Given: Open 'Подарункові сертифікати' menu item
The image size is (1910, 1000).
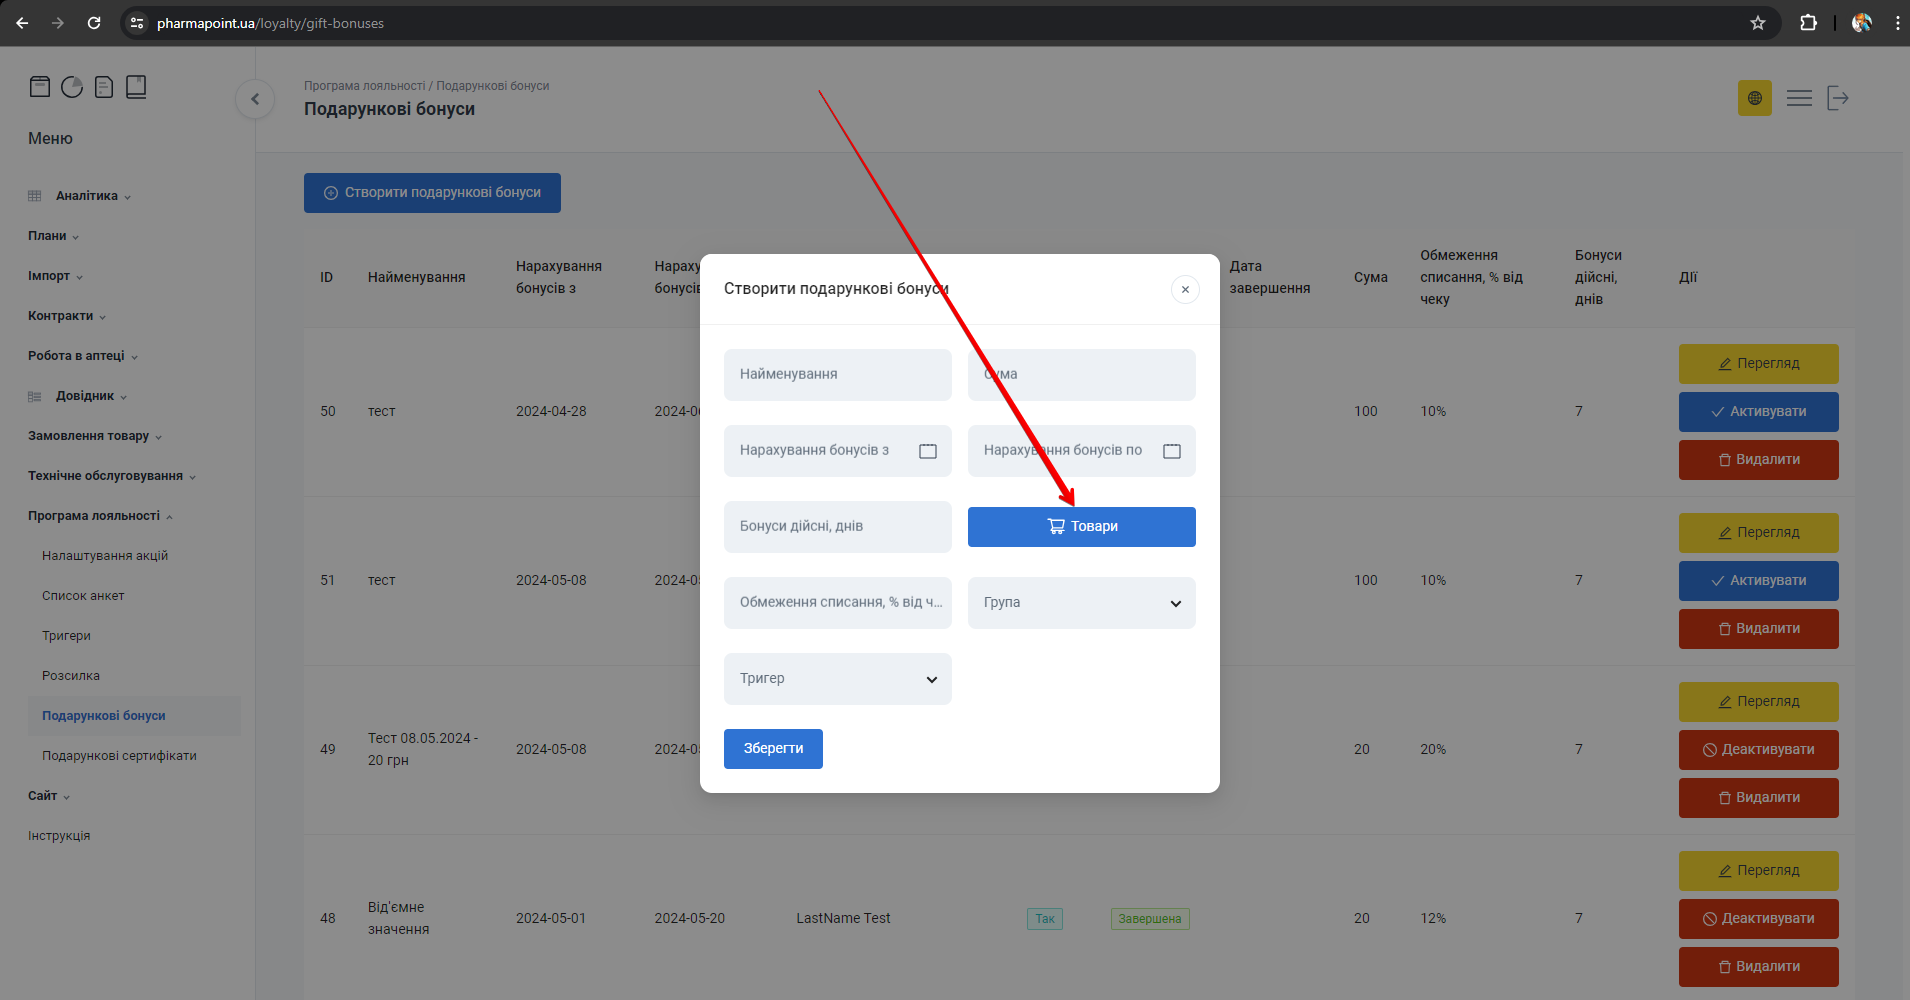Looking at the screenshot, I should tap(119, 756).
